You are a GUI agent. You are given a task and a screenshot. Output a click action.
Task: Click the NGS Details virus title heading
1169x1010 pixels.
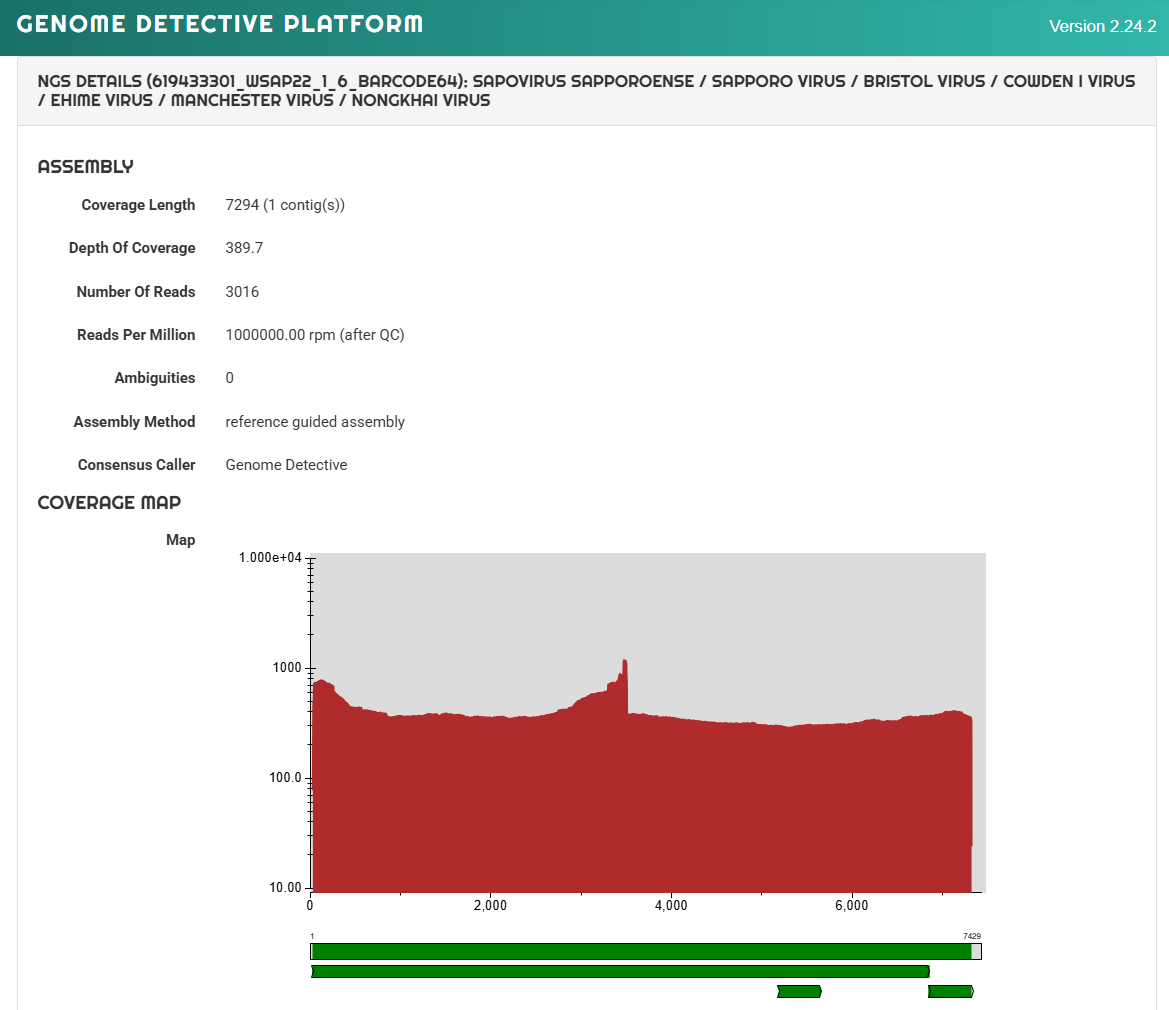point(586,91)
